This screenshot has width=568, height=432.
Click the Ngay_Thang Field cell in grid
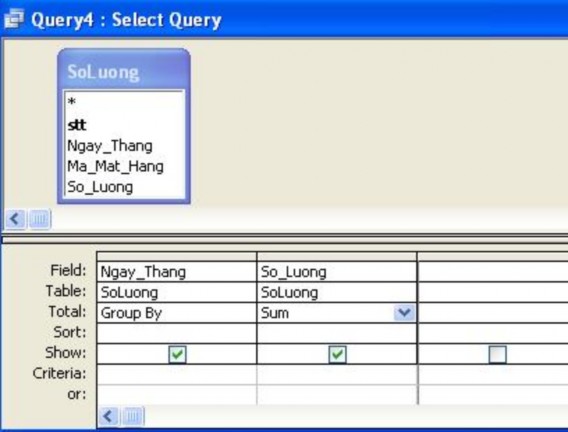click(x=177, y=272)
